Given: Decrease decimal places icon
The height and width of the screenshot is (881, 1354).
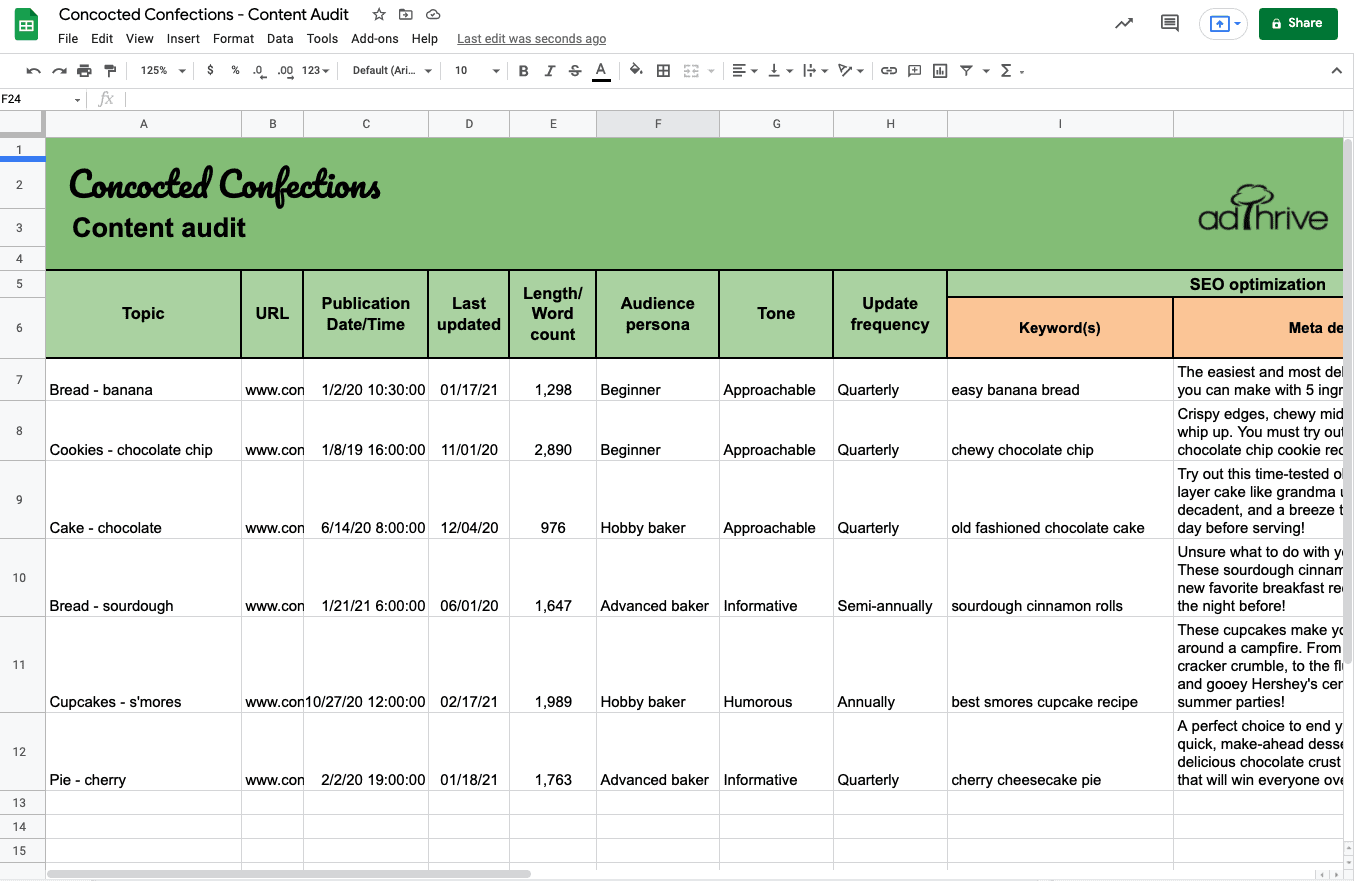Looking at the screenshot, I should click(259, 71).
